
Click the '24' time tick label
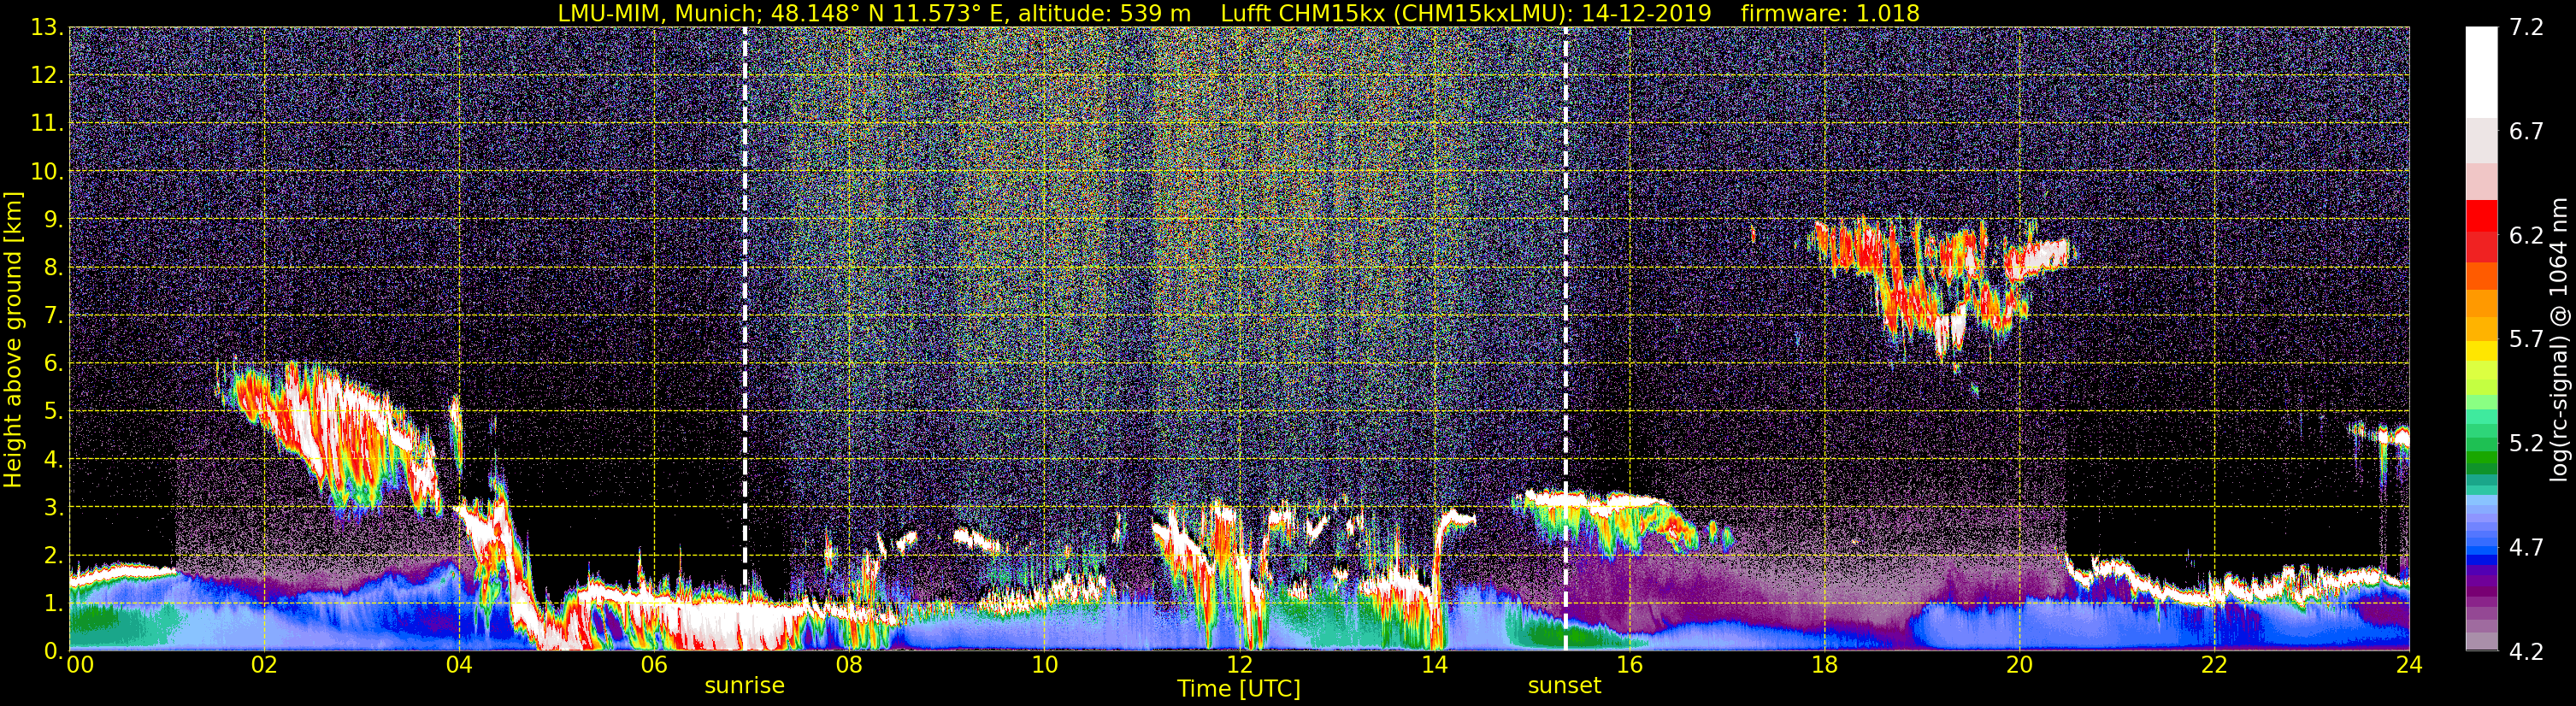point(2409,665)
